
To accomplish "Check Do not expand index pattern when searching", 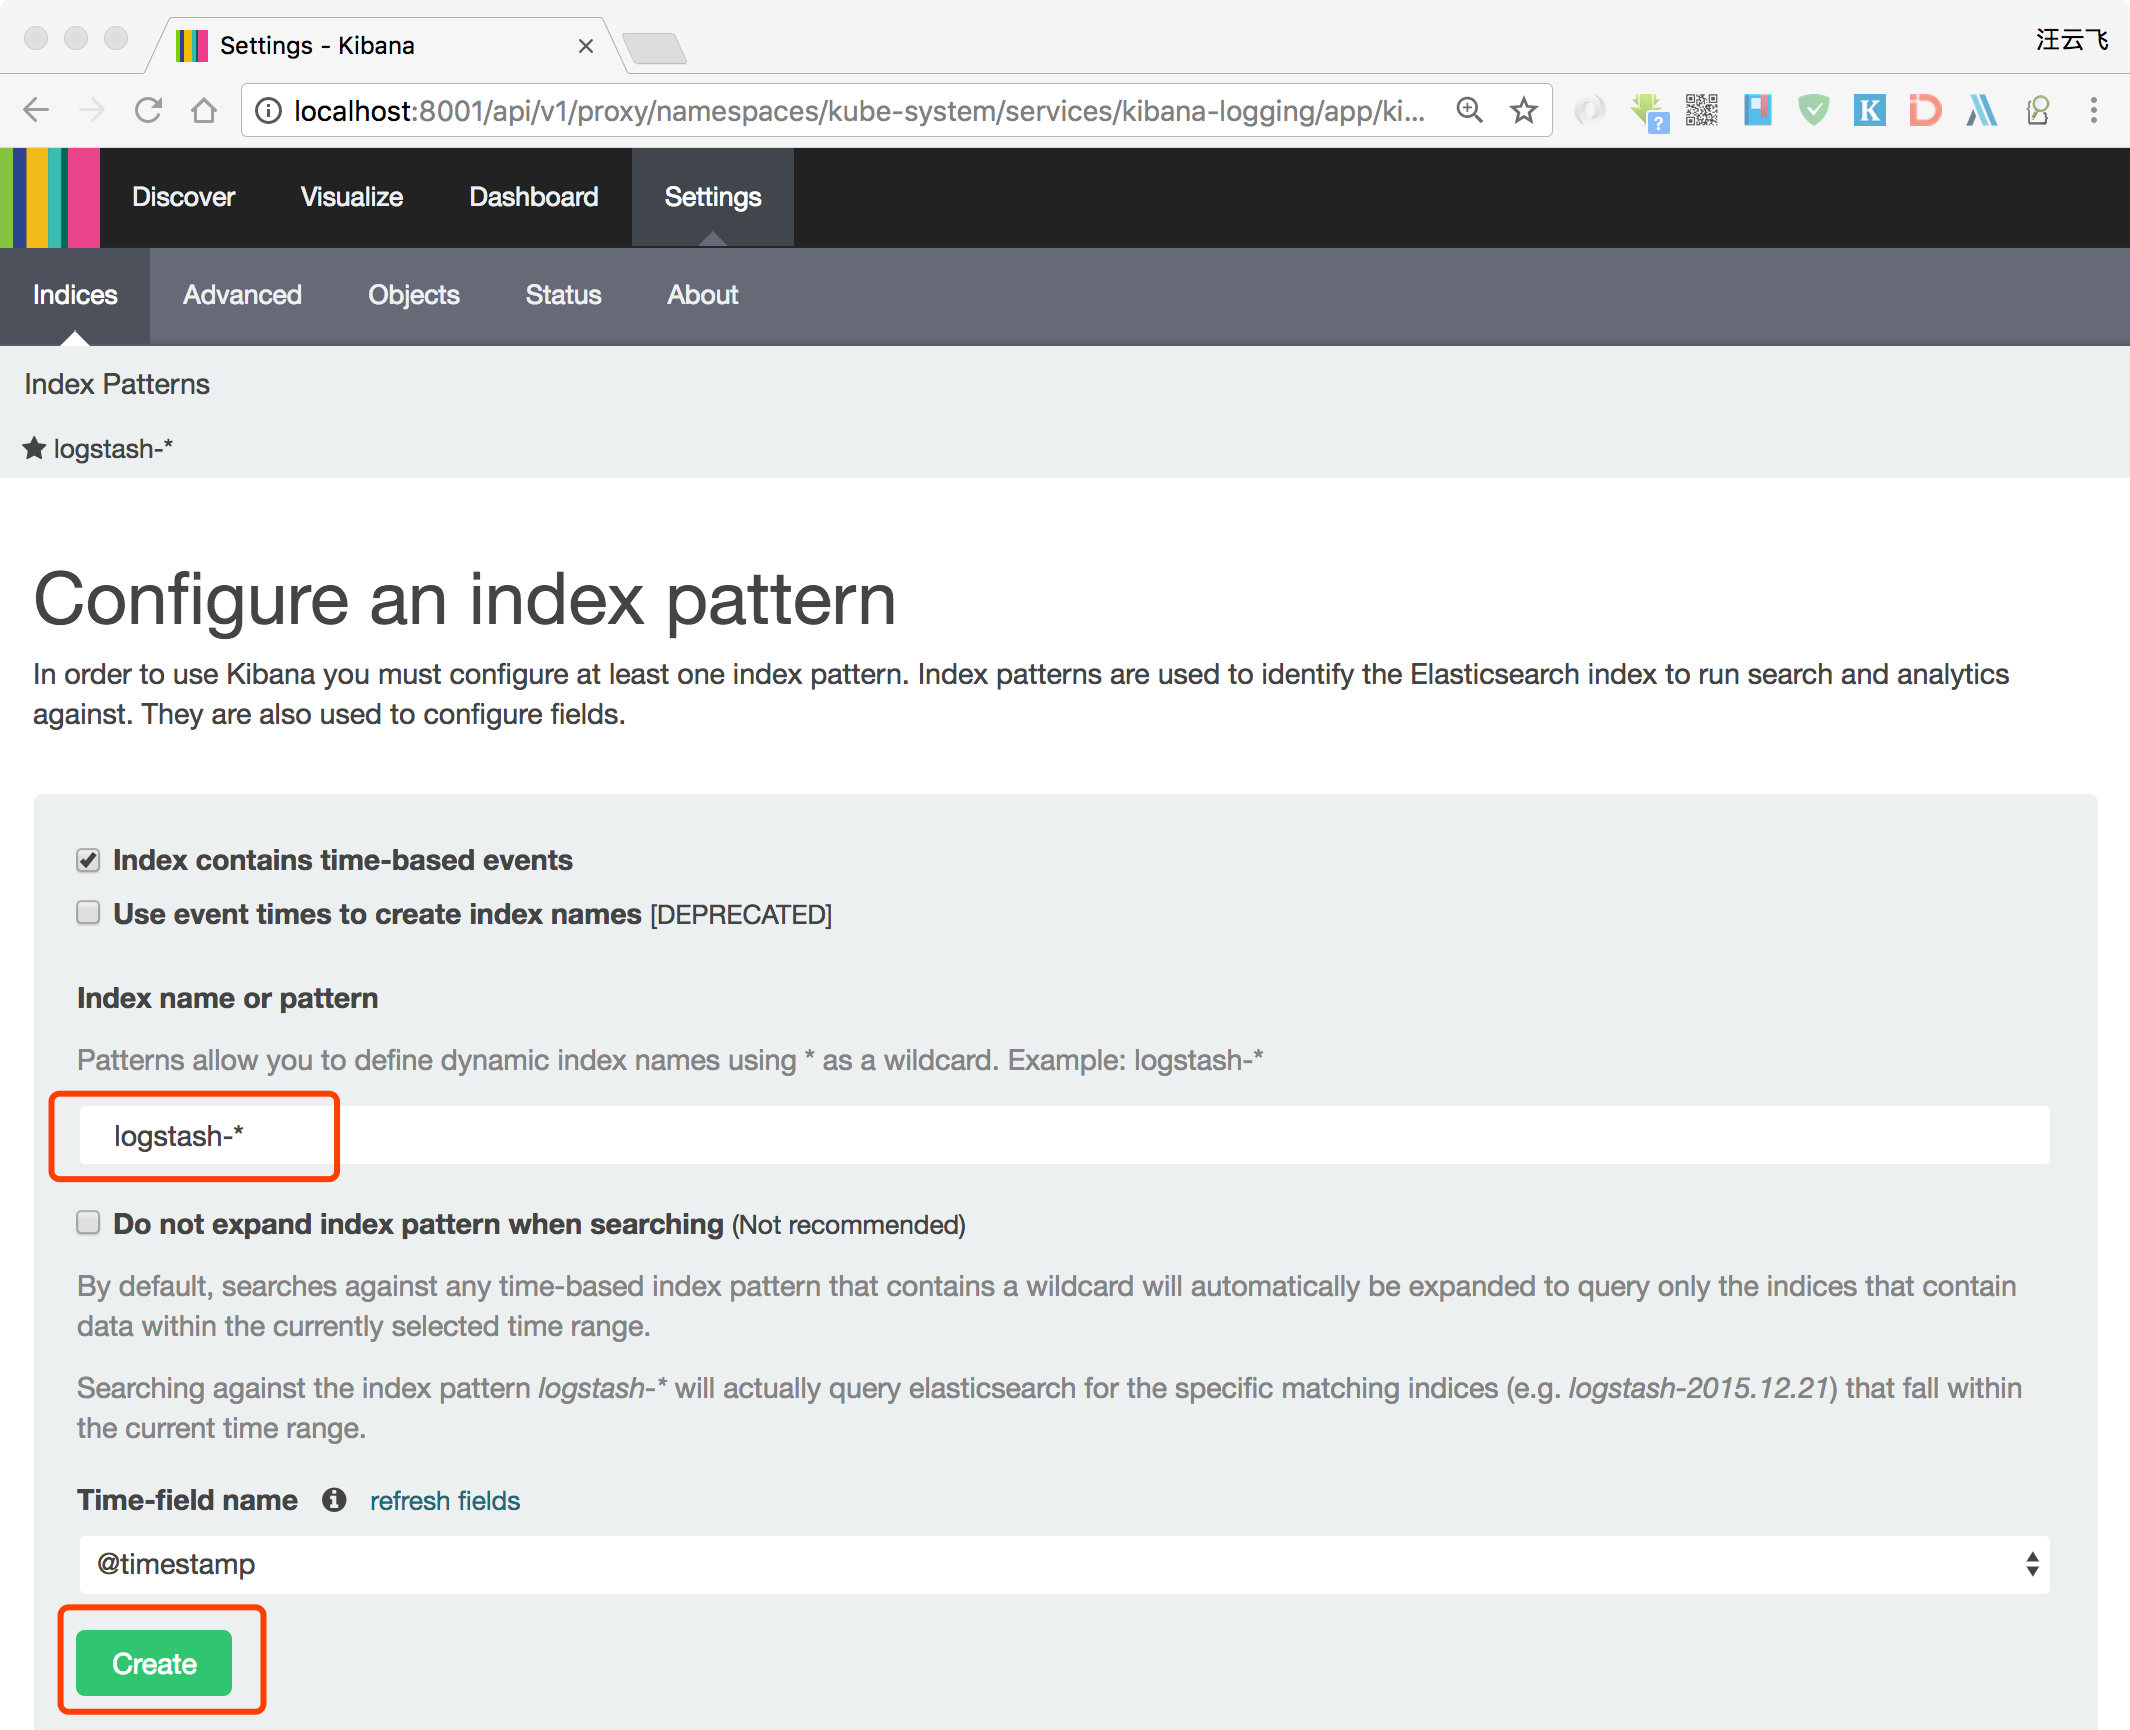I will (88, 1223).
